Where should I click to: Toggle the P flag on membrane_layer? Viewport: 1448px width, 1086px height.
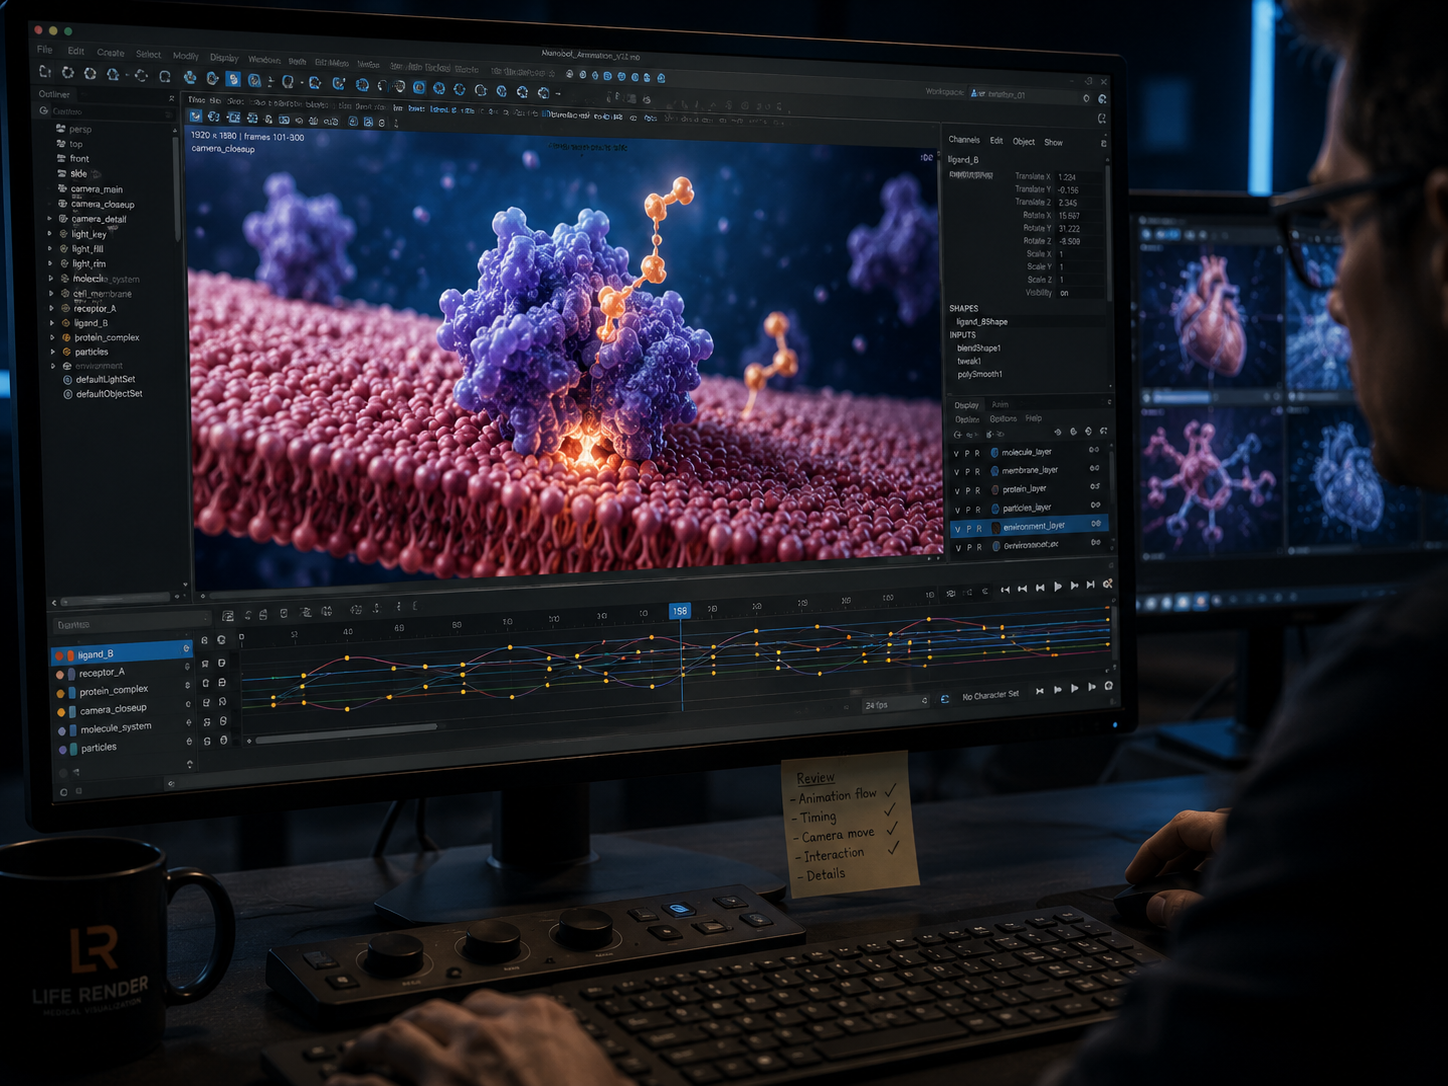[967, 472]
